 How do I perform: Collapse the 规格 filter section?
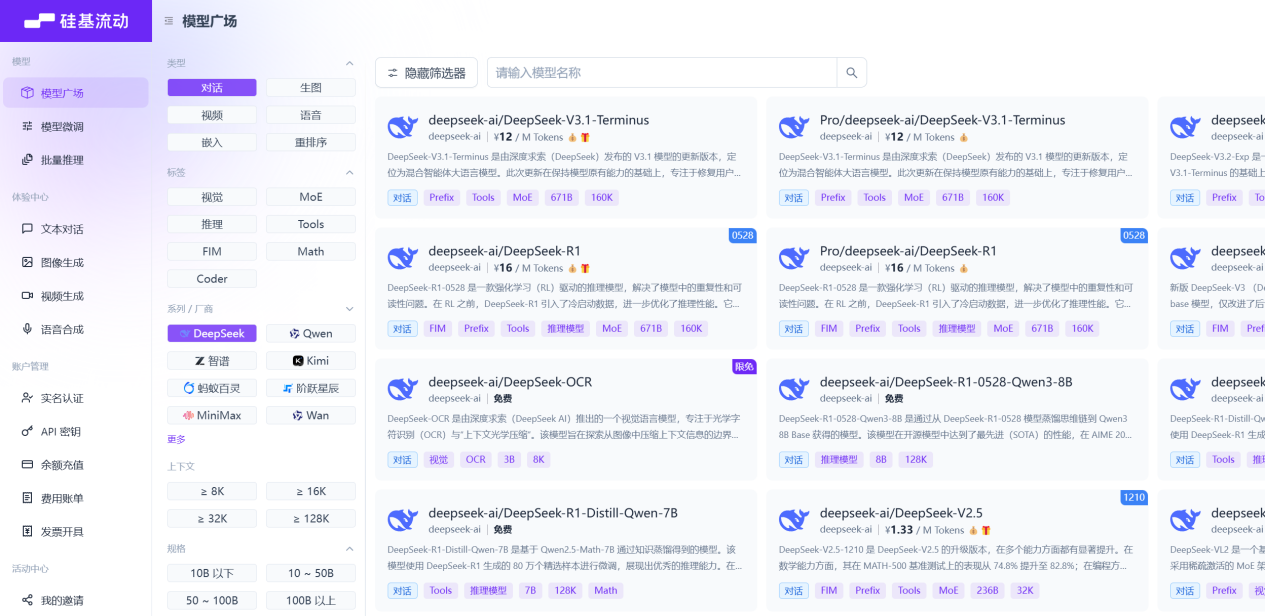coord(349,549)
